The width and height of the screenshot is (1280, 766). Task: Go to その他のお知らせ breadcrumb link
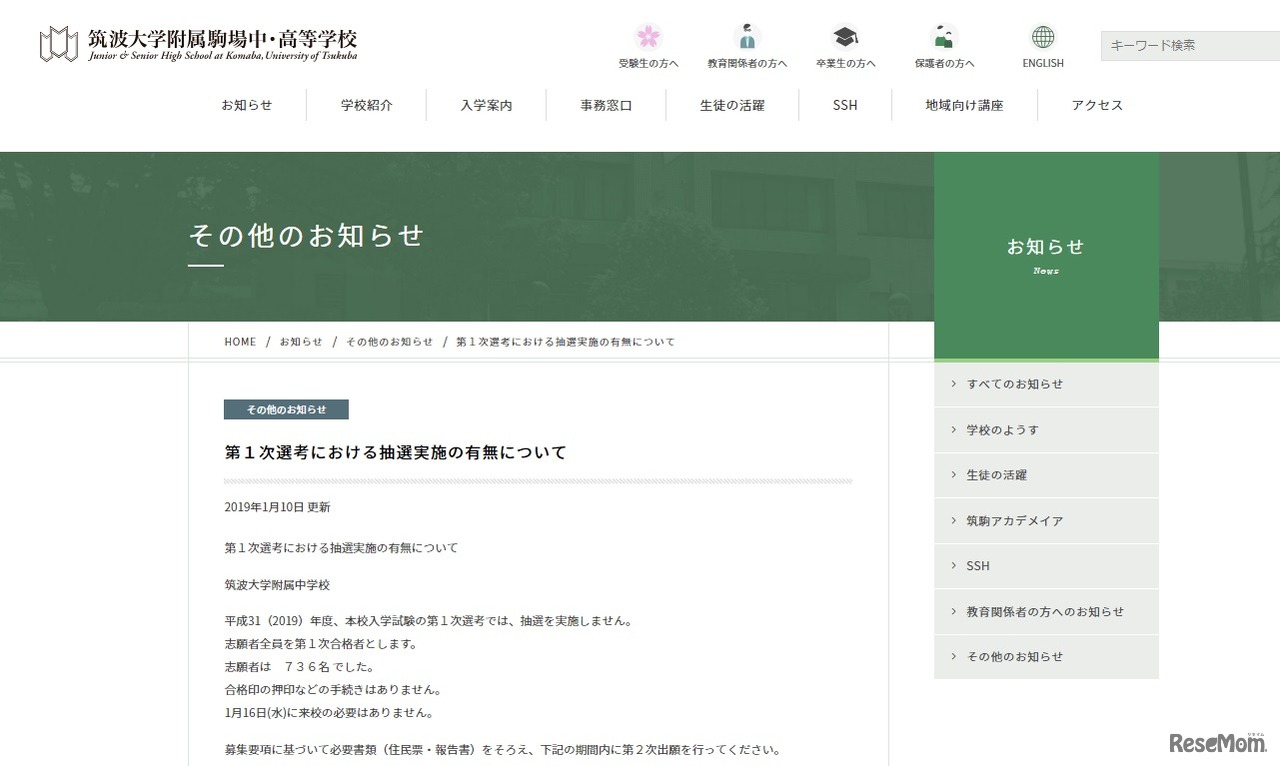coord(389,342)
